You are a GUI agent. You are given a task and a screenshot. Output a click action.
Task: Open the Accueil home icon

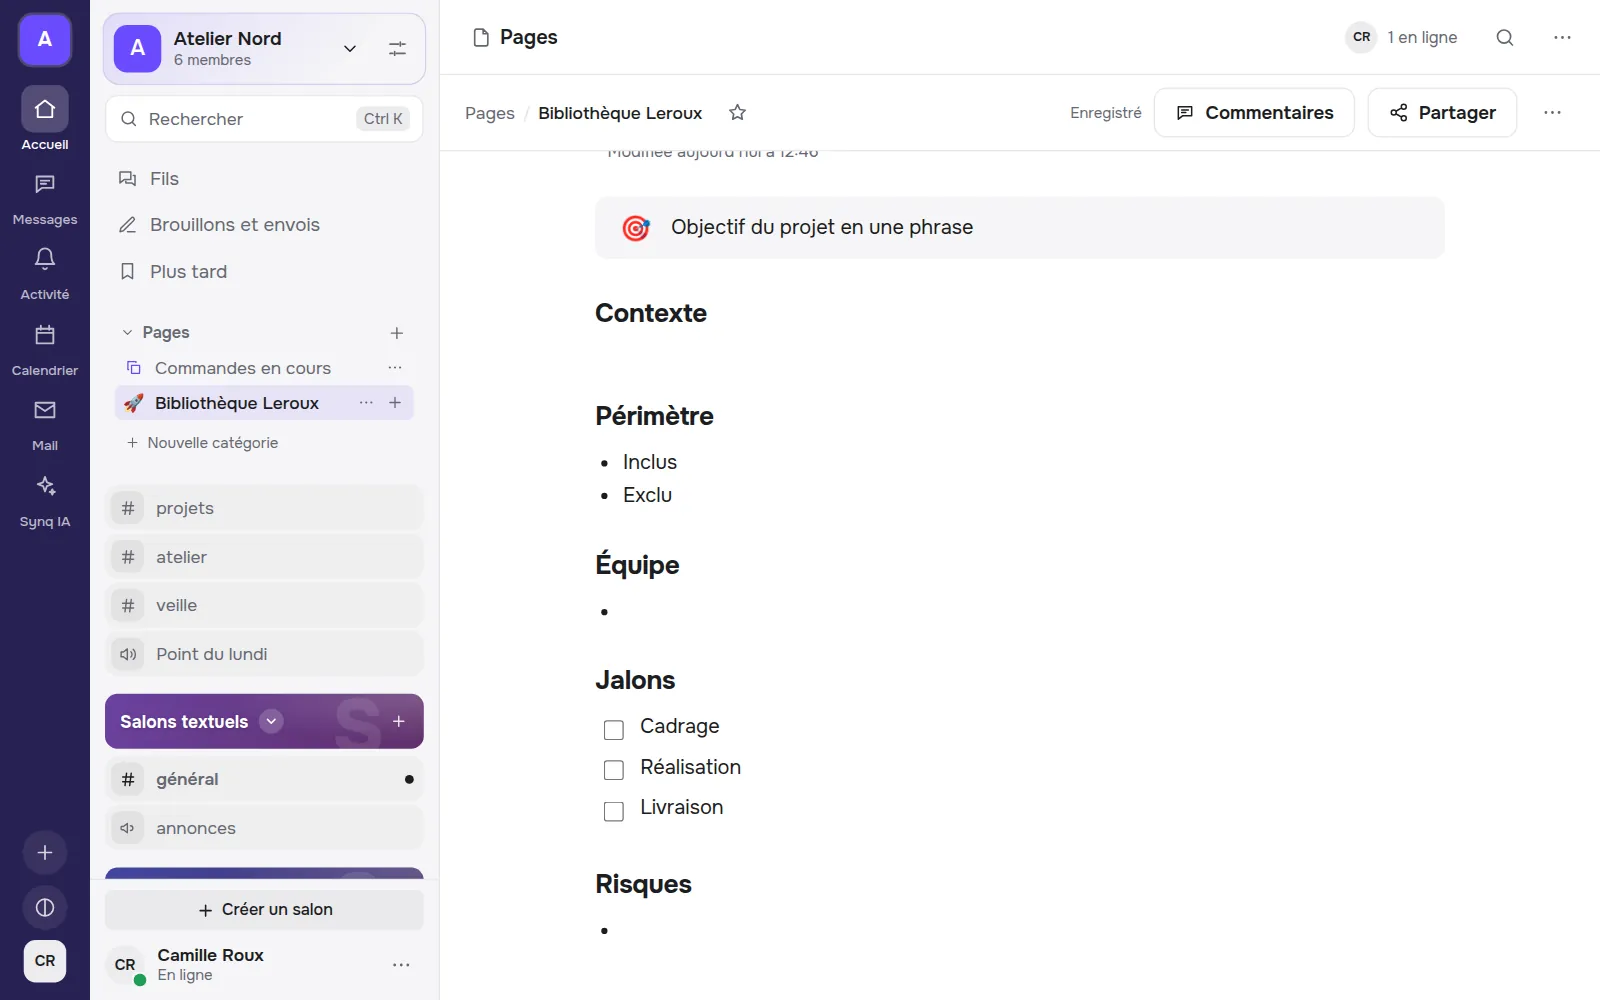[45, 109]
